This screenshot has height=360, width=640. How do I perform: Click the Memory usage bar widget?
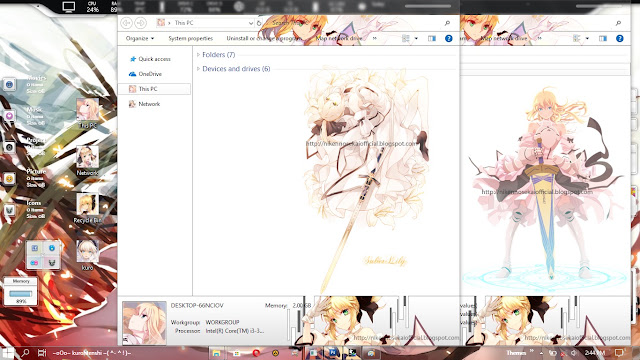[20, 293]
